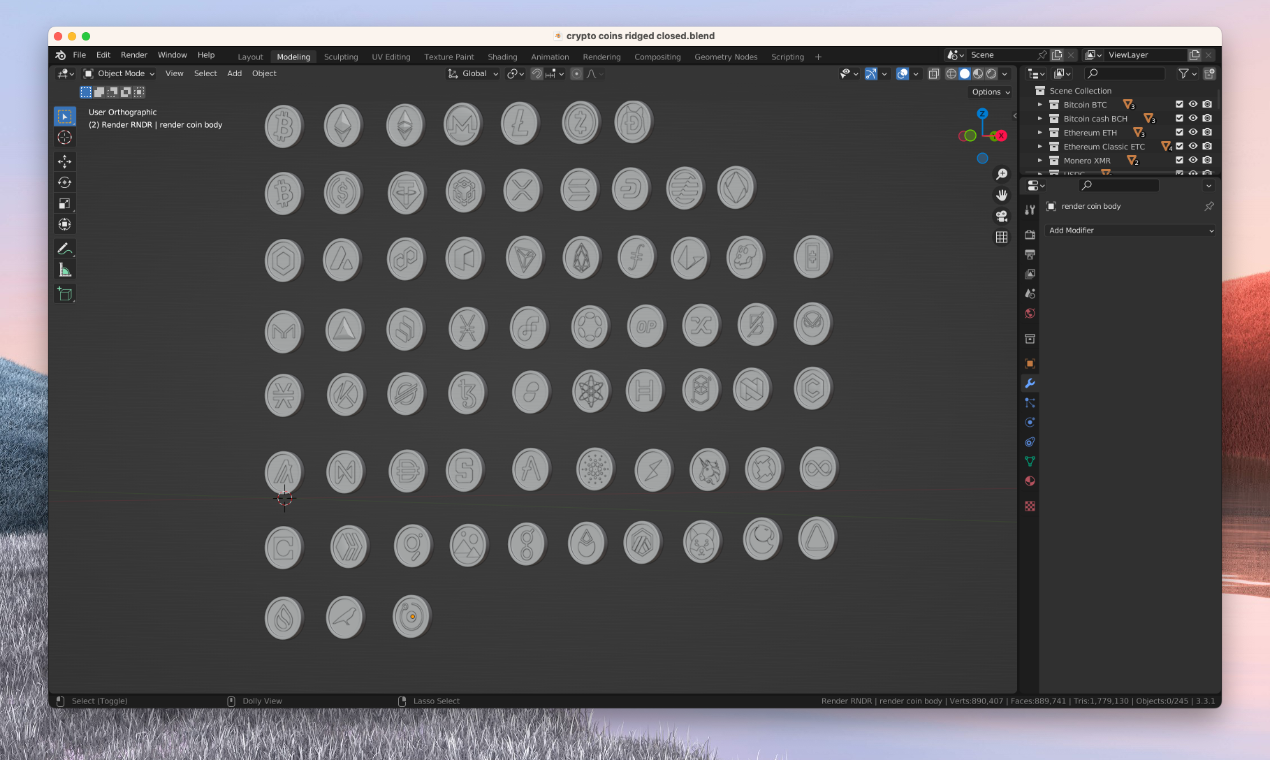Open the Render properties tab
The width and height of the screenshot is (1270, 760).
click(1030, 234)
